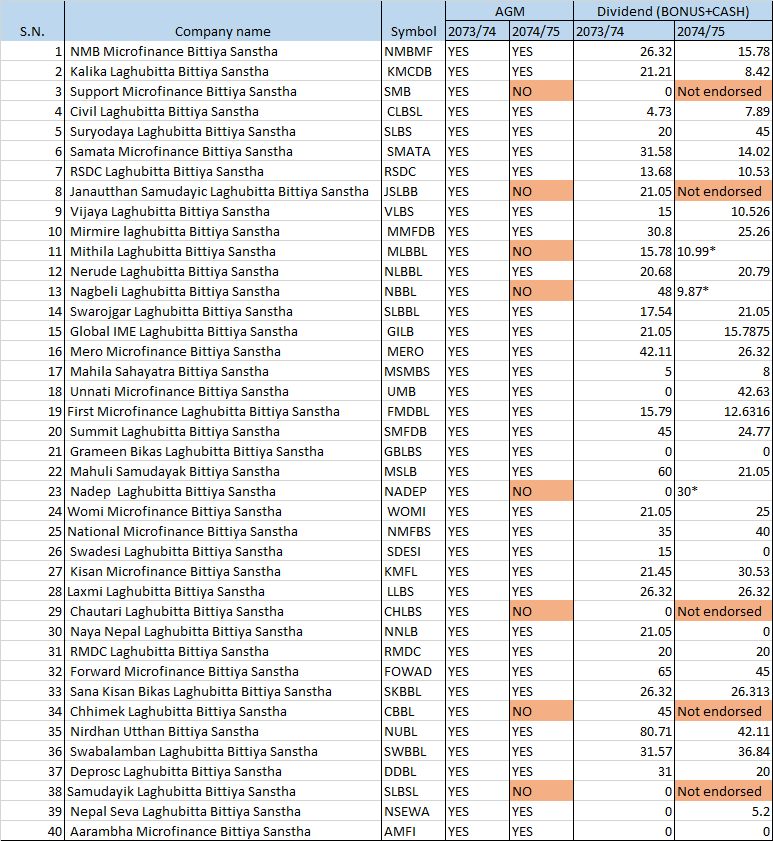Select the 'KMCDB' symbol cell
The height and width of the screenshot is (841, 773).
tap(413, 71)
